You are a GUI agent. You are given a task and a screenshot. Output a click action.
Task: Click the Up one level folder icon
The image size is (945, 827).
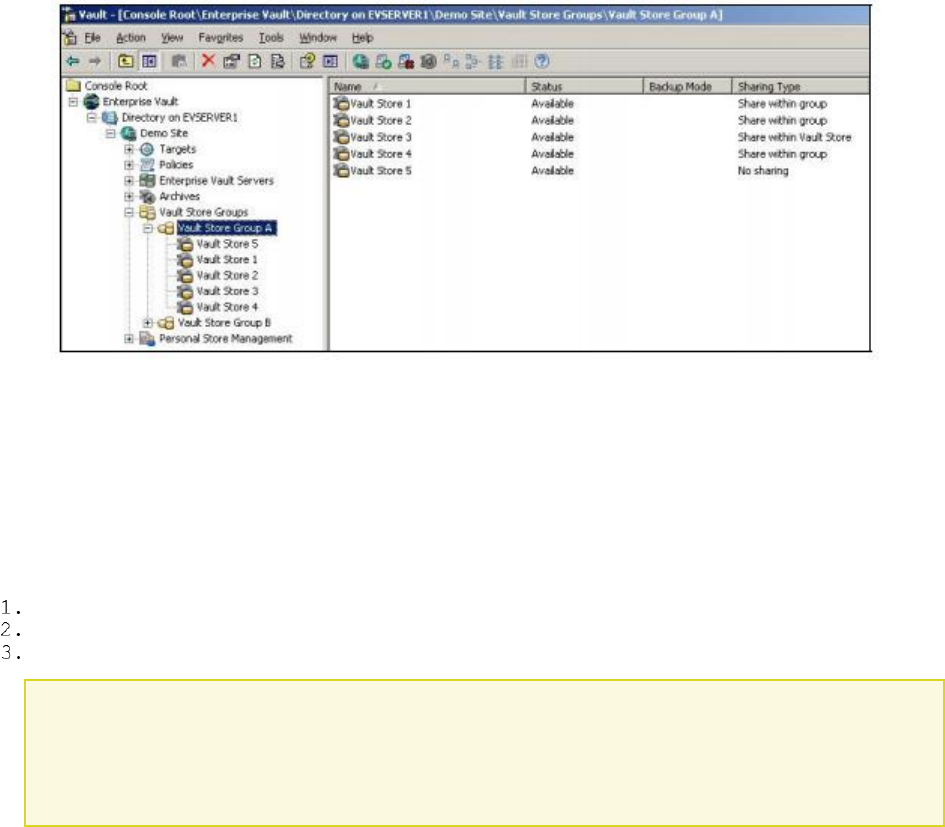(x=125, y=61)
